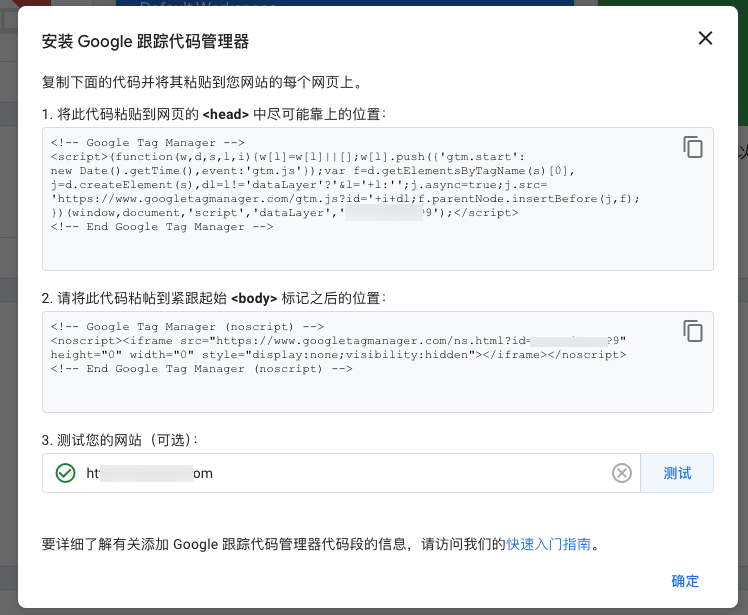This screenshot has height=615, width=748.
Task: Confirm with the 确定 button
Action: click(685, 581)
